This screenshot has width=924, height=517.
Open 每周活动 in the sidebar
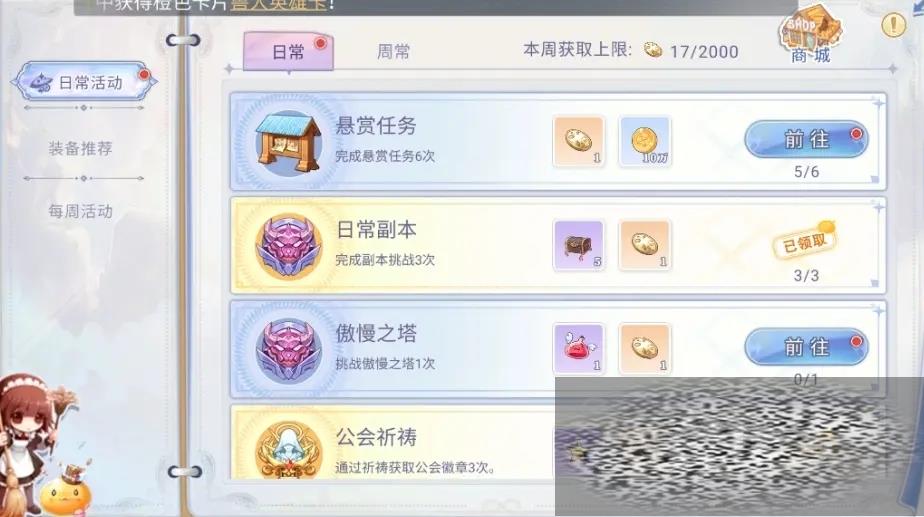tap(81, 211)
